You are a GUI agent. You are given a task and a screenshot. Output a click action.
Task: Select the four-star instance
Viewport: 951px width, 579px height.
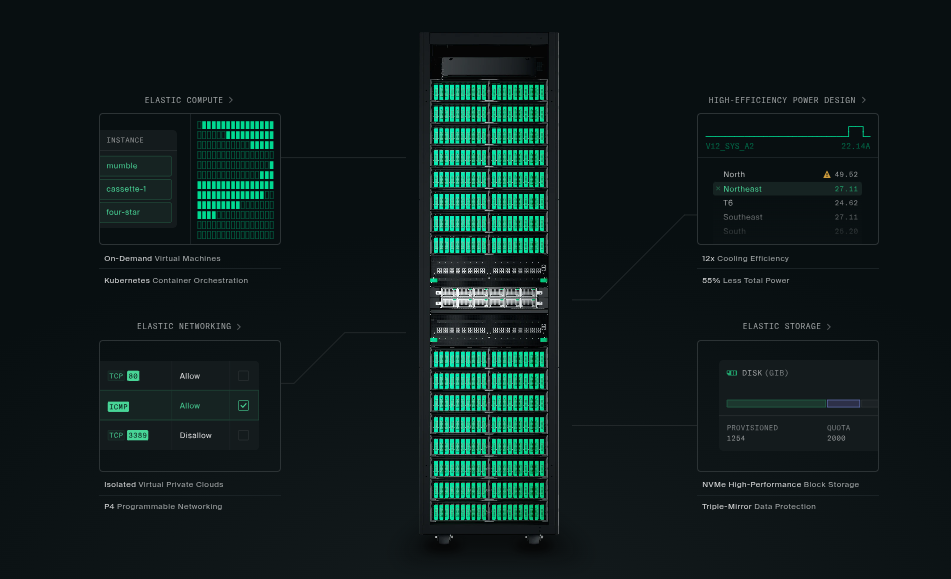pos(136,212)
